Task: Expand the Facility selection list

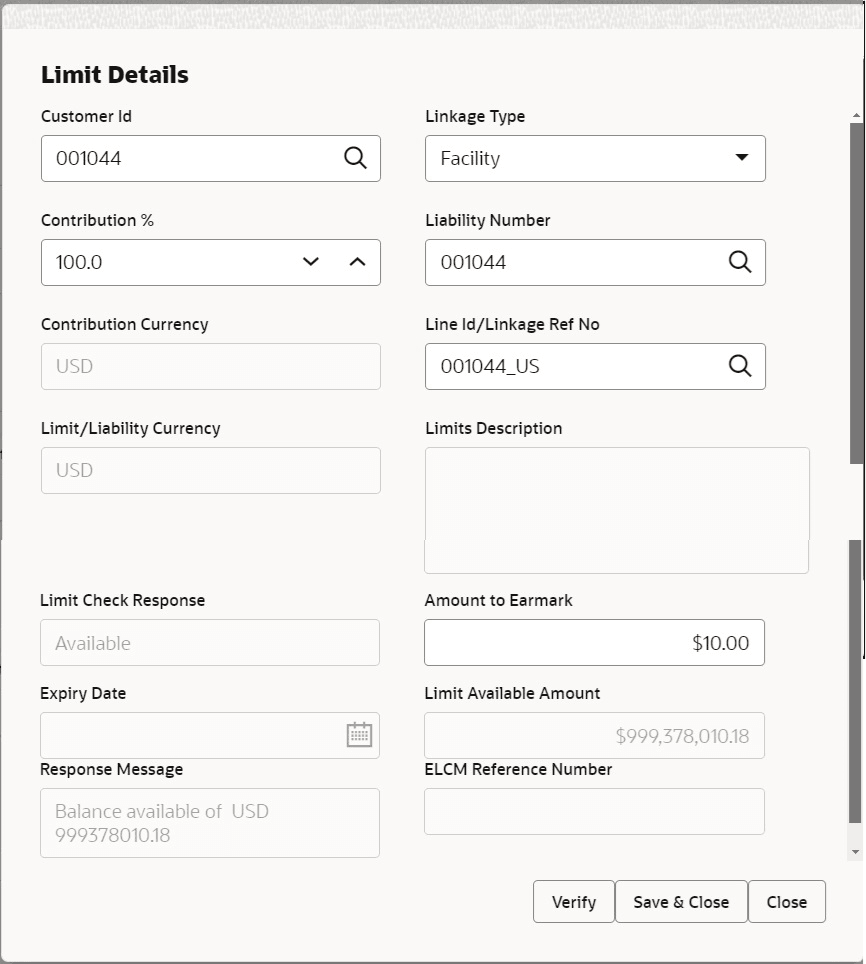Action: [741, 158]
